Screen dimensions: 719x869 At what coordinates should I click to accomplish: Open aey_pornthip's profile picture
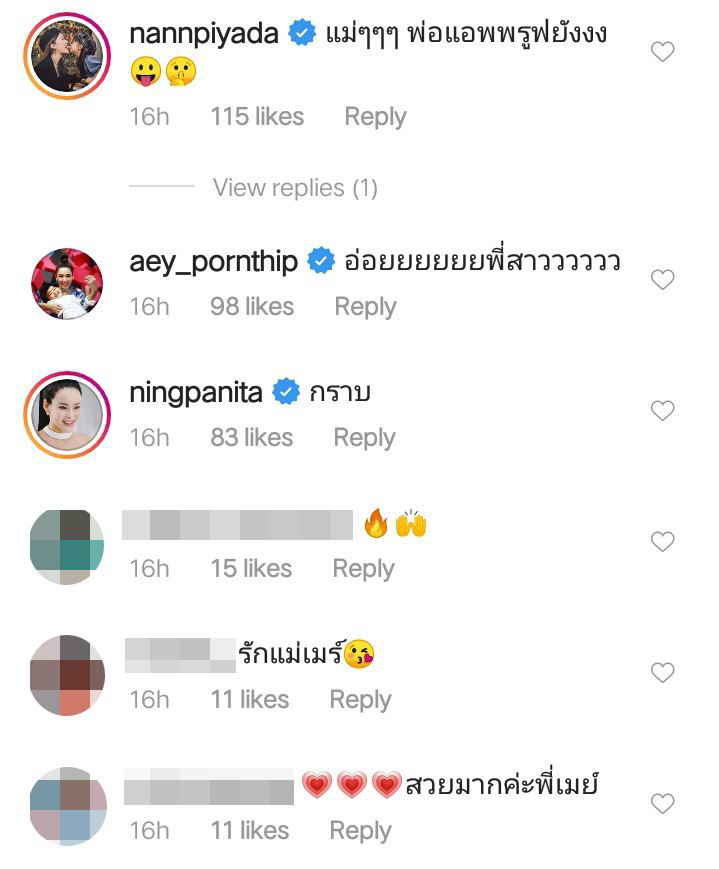click(65, 284)
